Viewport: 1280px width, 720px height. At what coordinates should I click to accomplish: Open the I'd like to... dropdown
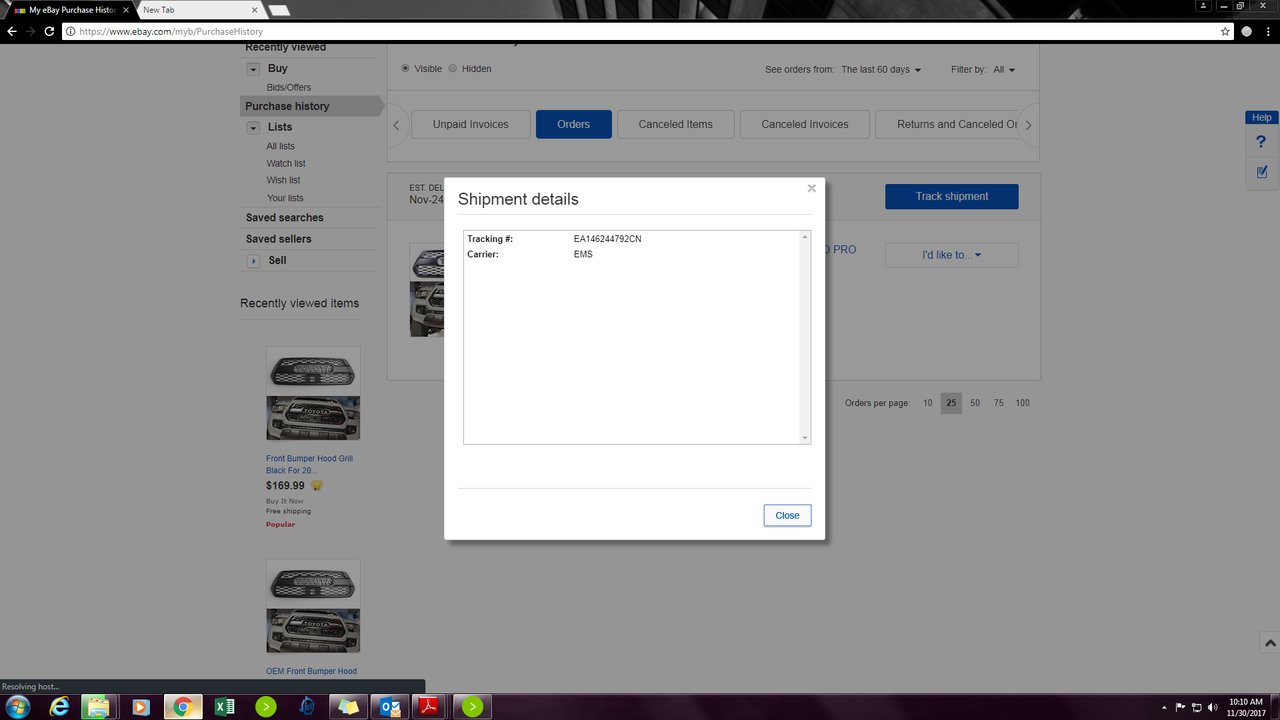952,255
